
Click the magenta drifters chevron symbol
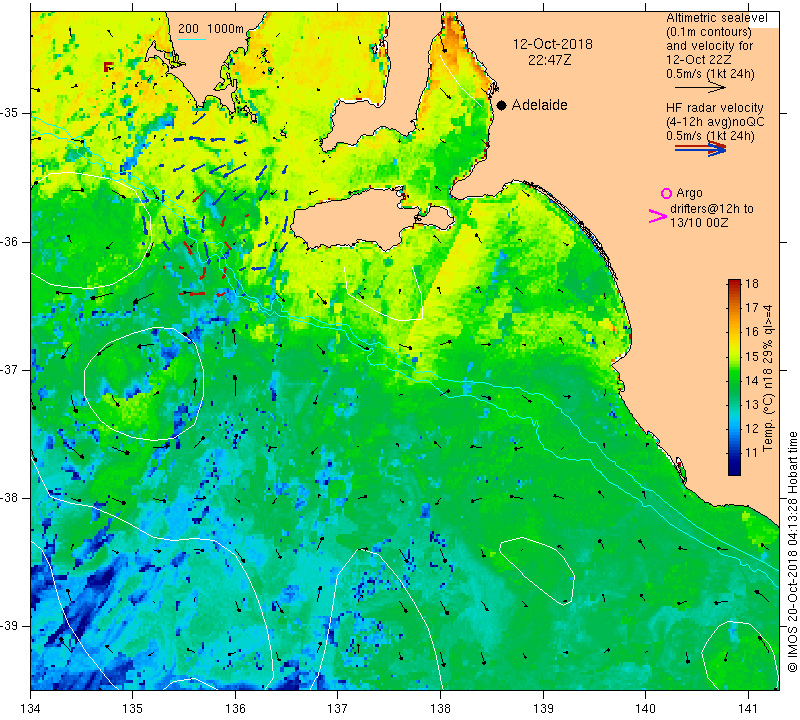pos(658,216)
